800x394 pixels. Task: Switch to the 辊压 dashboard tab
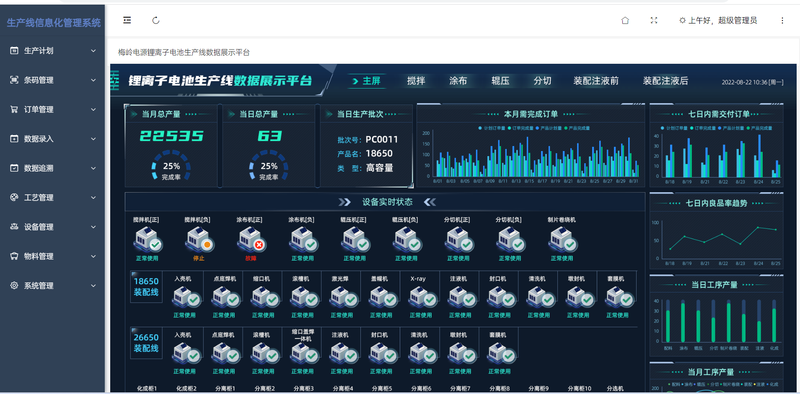tap(500, 81)
